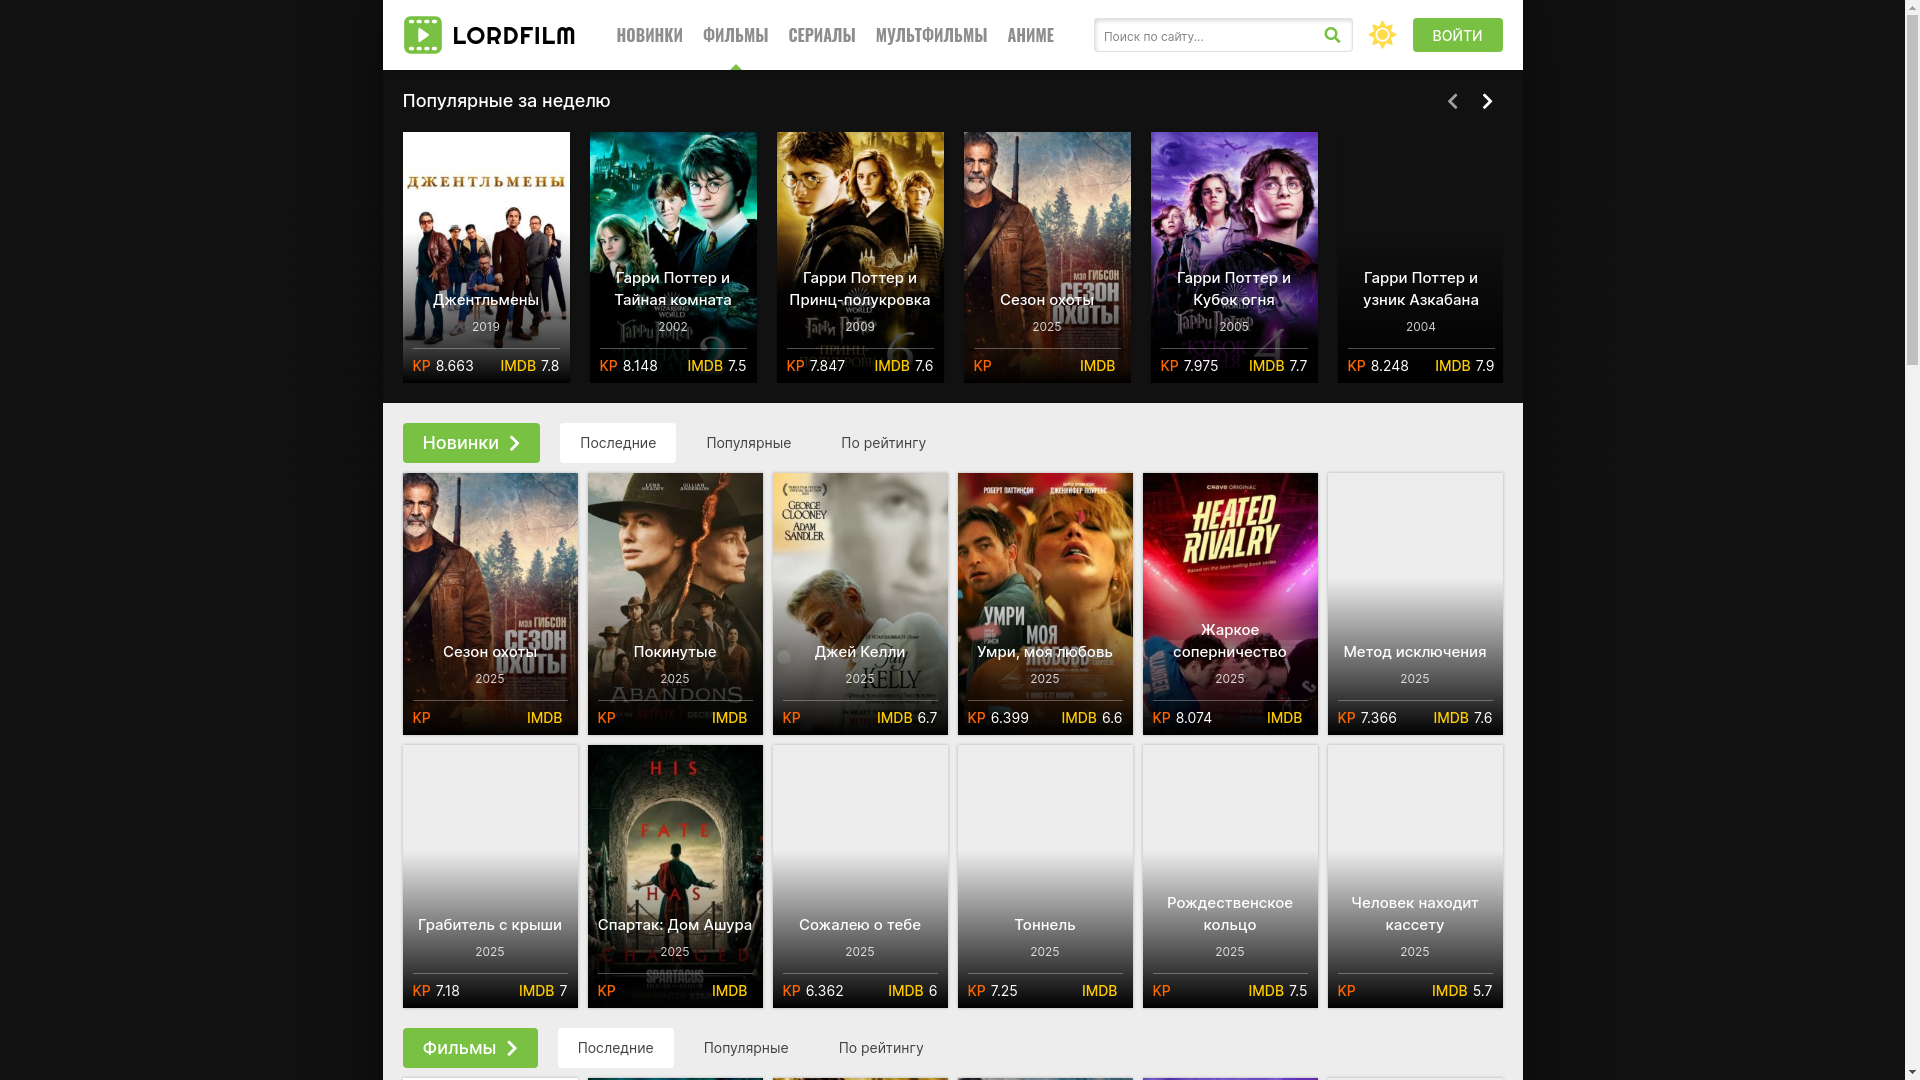Open the Фильмы menu item
The image size is (1920, 1080).
[x=735, y=35]
